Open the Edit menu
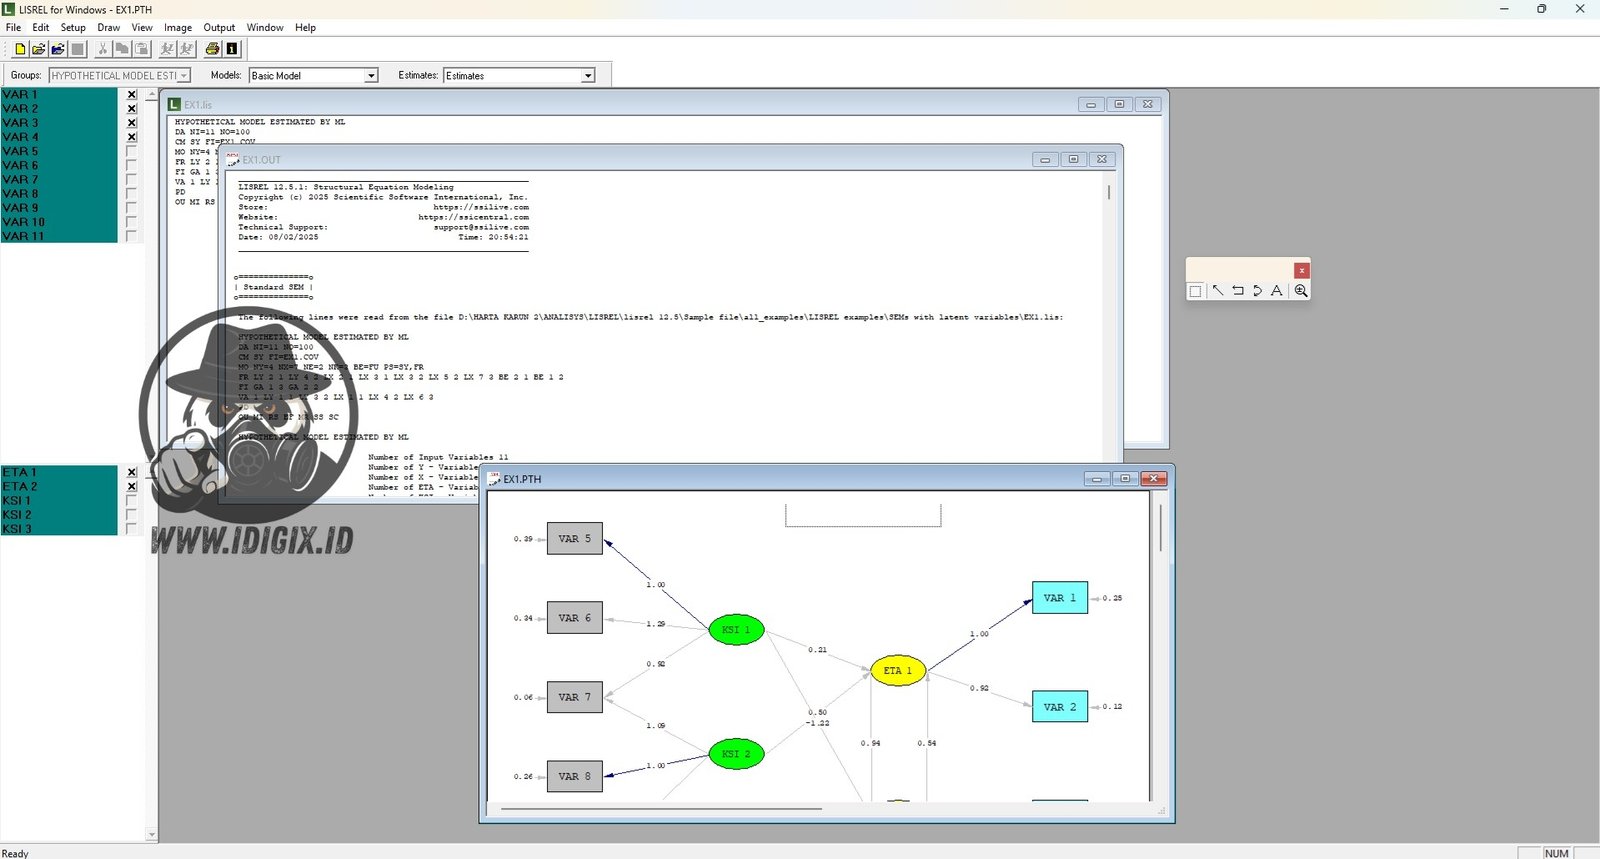The image size is (1600, 859). [x=40, y=27]
